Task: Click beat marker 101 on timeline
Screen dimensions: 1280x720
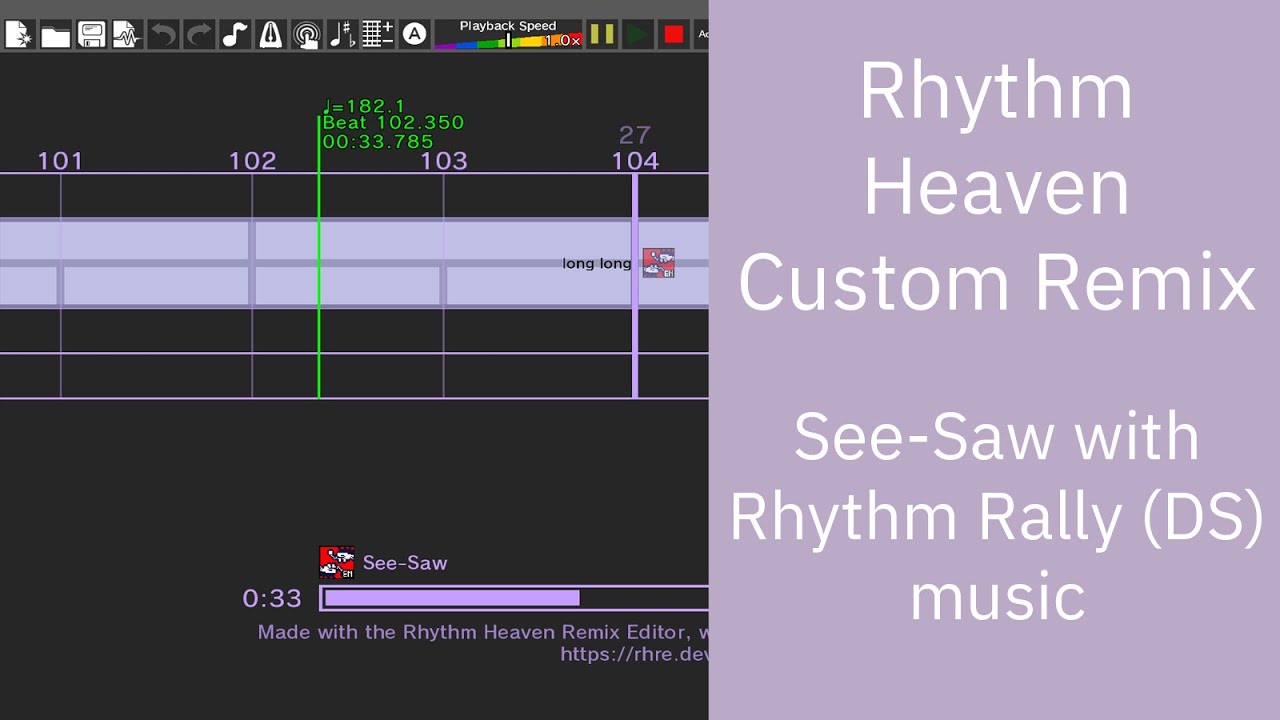Action: click(60, 161)
